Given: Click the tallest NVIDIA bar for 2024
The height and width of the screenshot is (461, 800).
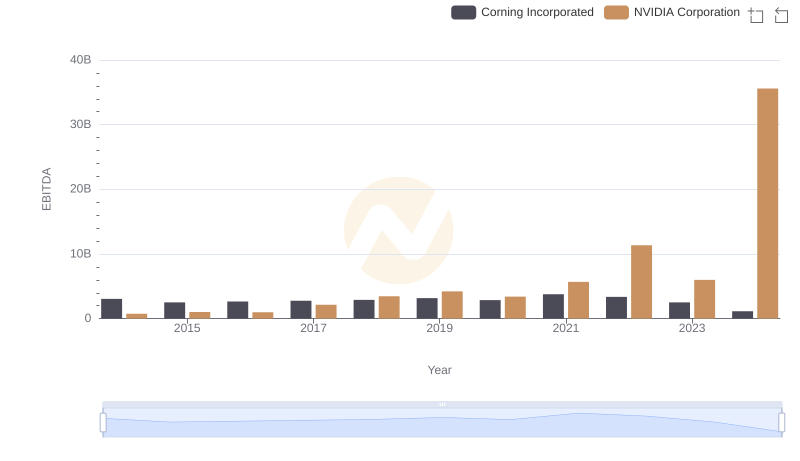Looking at the screenshot, I should [767, 203].
